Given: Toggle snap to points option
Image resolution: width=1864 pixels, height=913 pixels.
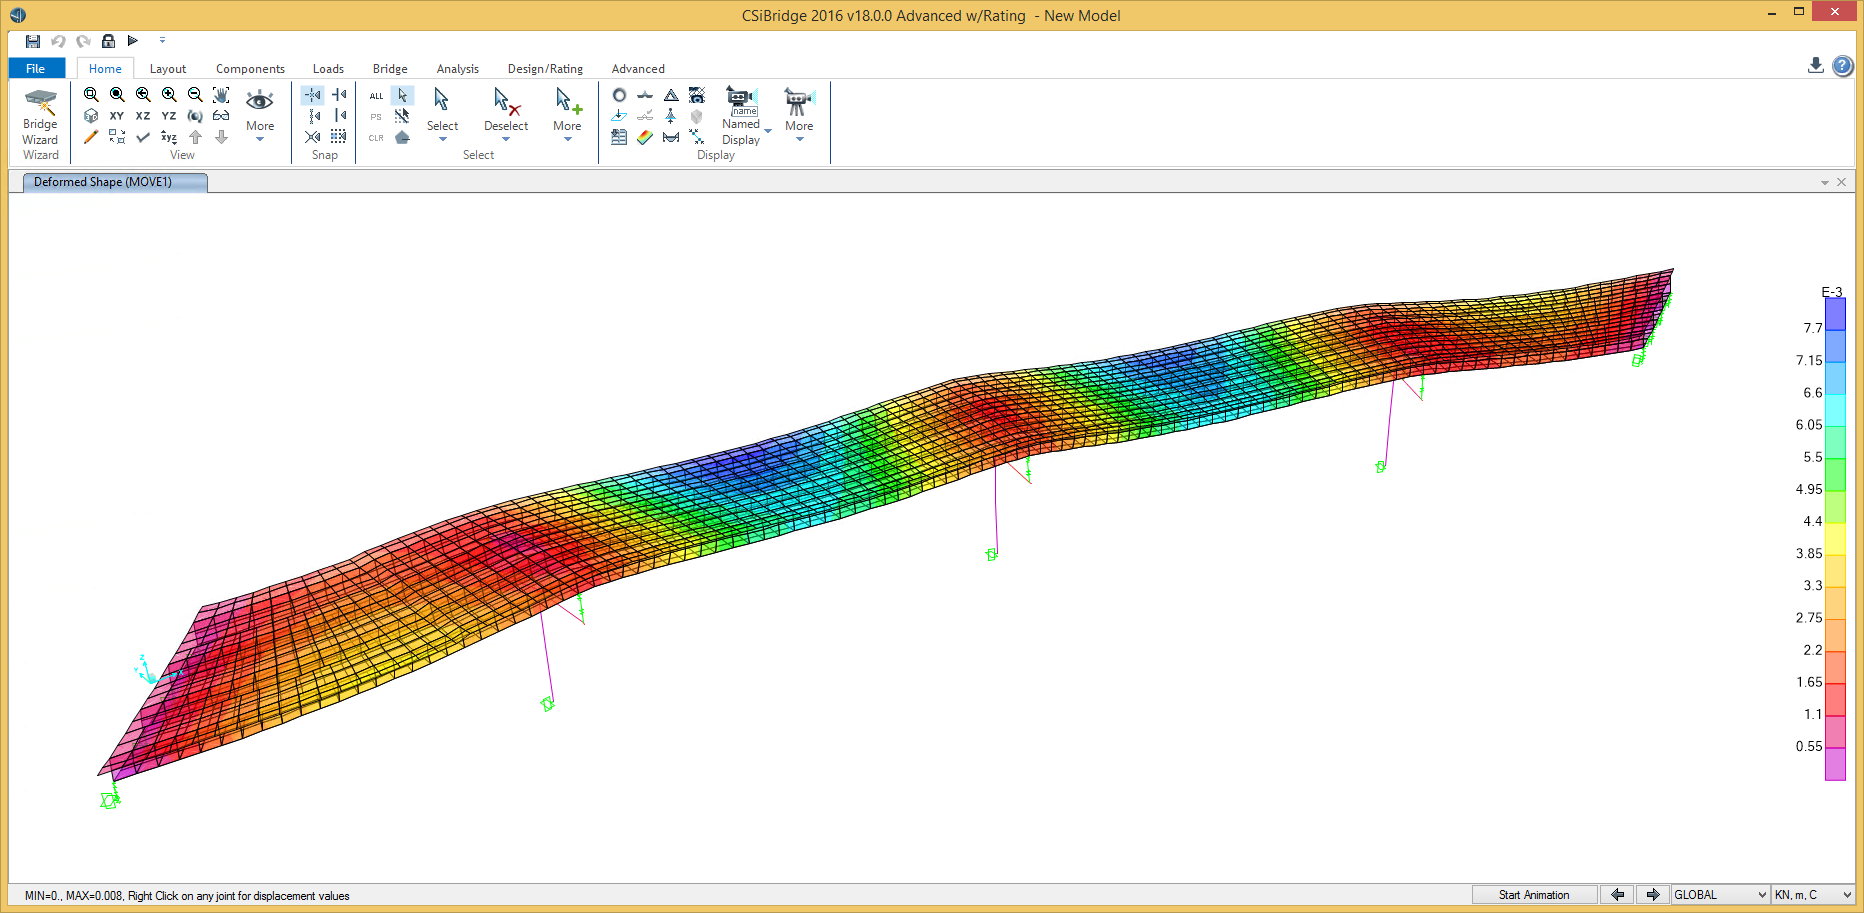Looking at the screenshot, I should 313,95.
